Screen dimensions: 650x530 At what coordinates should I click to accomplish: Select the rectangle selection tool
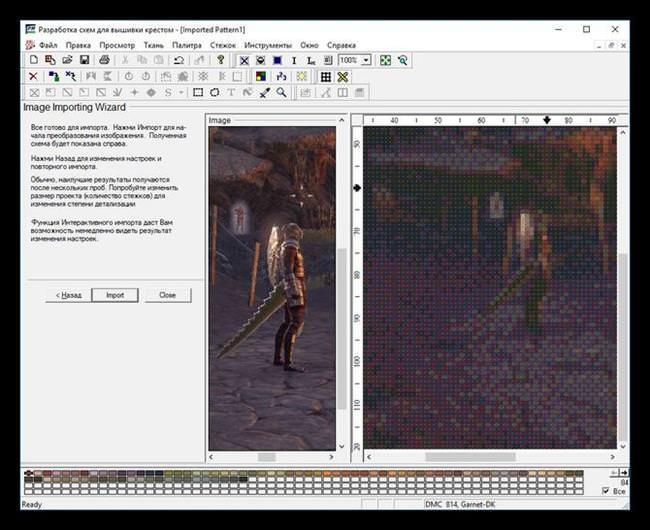click(x=198, y=92)
